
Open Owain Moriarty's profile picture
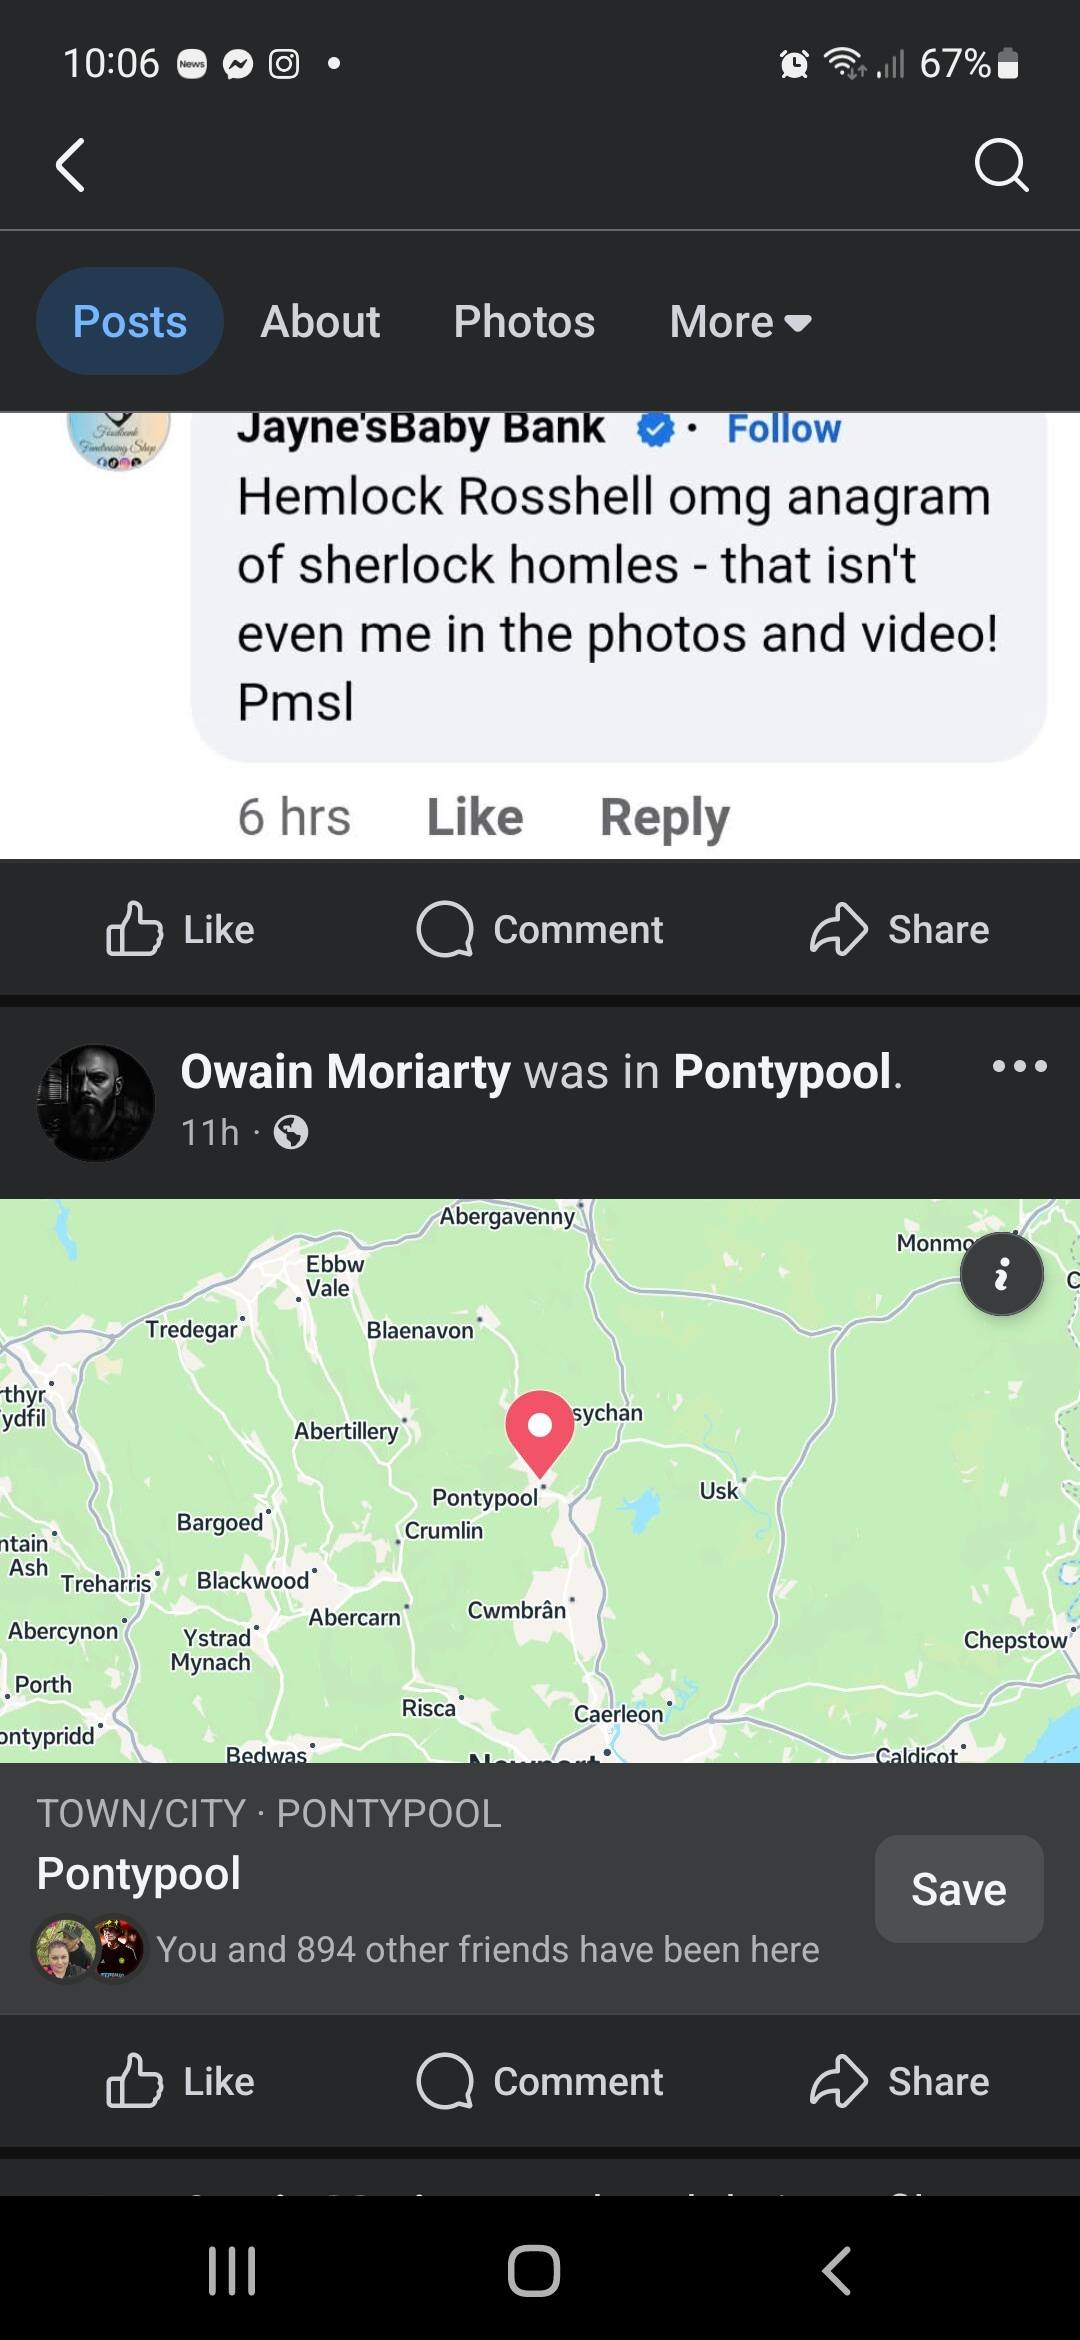click(96, 1103)
